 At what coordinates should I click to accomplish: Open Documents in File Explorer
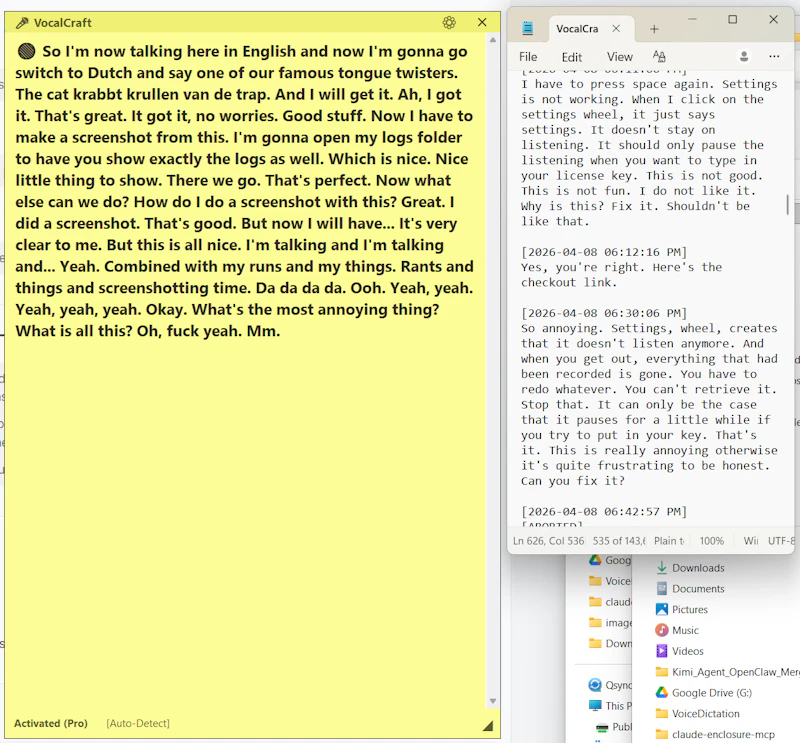pos(698,588)
